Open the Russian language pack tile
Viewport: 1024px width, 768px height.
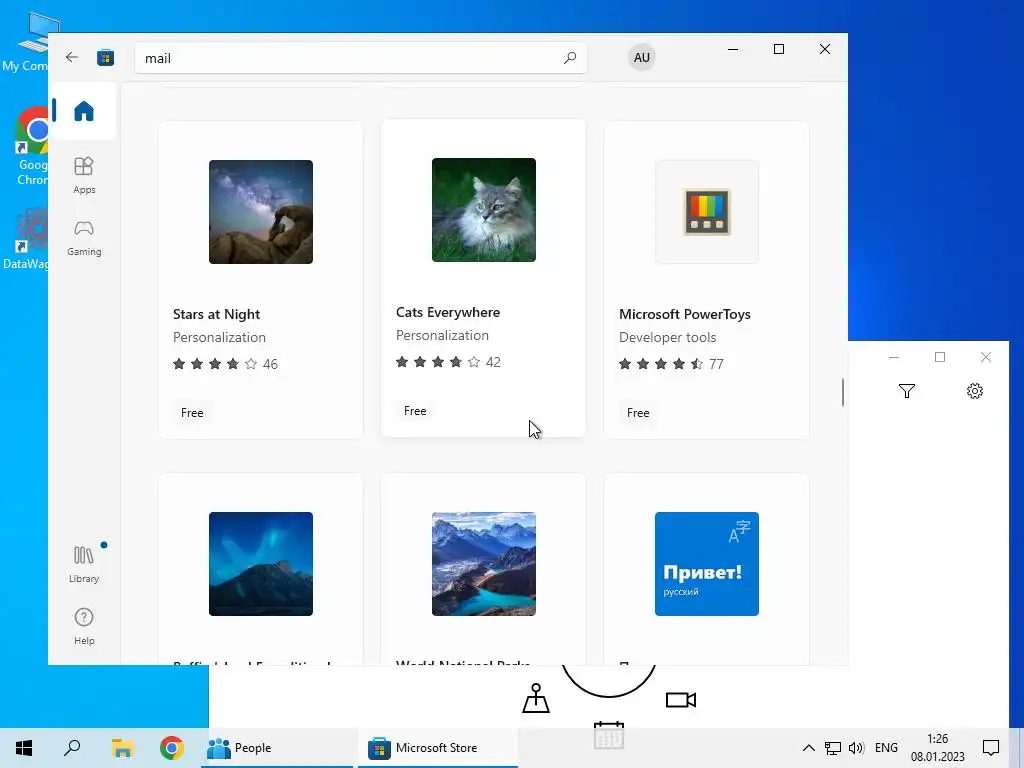point(707,564)
